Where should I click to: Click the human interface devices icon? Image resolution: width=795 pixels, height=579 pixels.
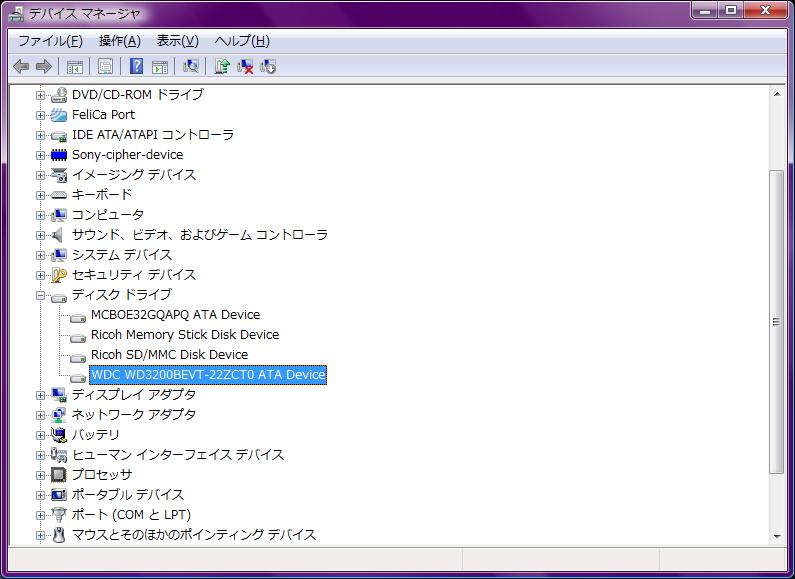pos(59,455)
